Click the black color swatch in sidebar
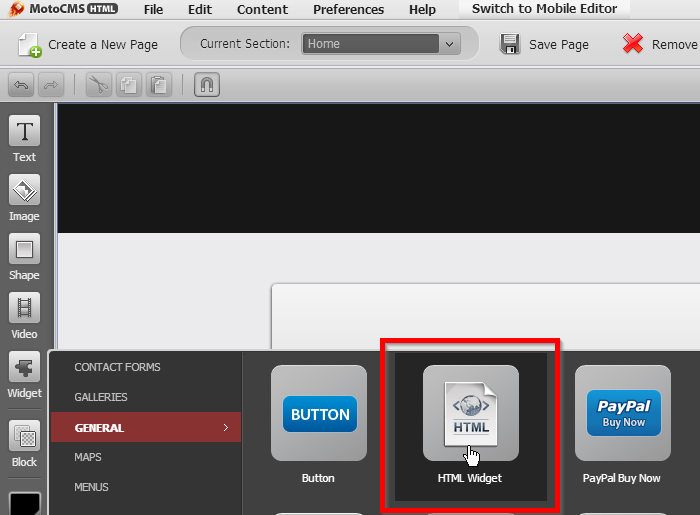Screen dimensions: 700x515 (25, 503)
